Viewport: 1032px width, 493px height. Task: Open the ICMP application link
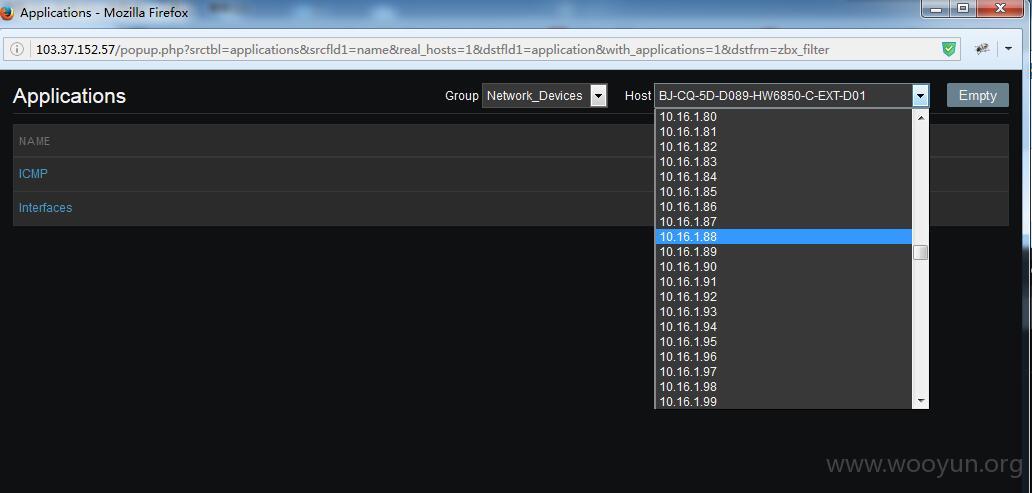(x=33, y=174)
